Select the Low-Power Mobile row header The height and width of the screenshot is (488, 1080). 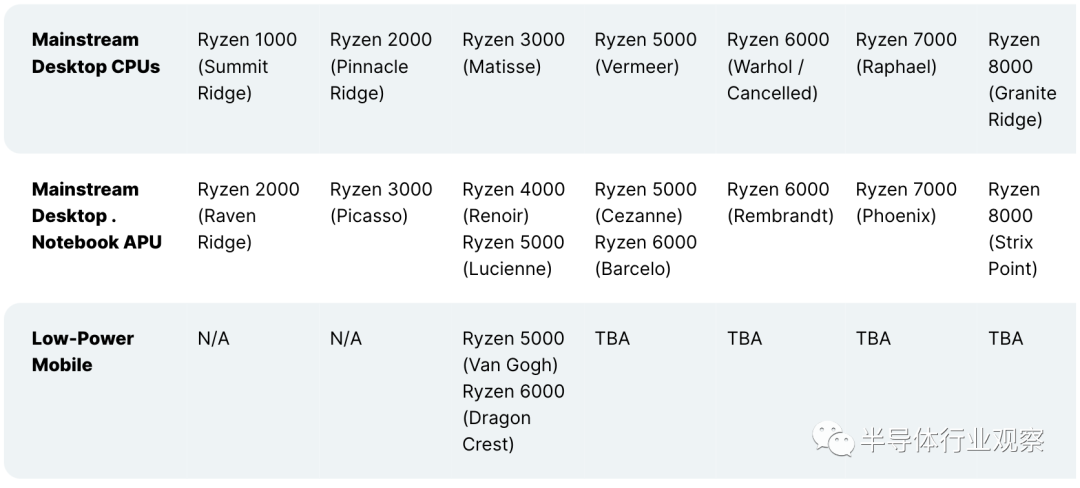pyautogui.click(x=83, y=351)
